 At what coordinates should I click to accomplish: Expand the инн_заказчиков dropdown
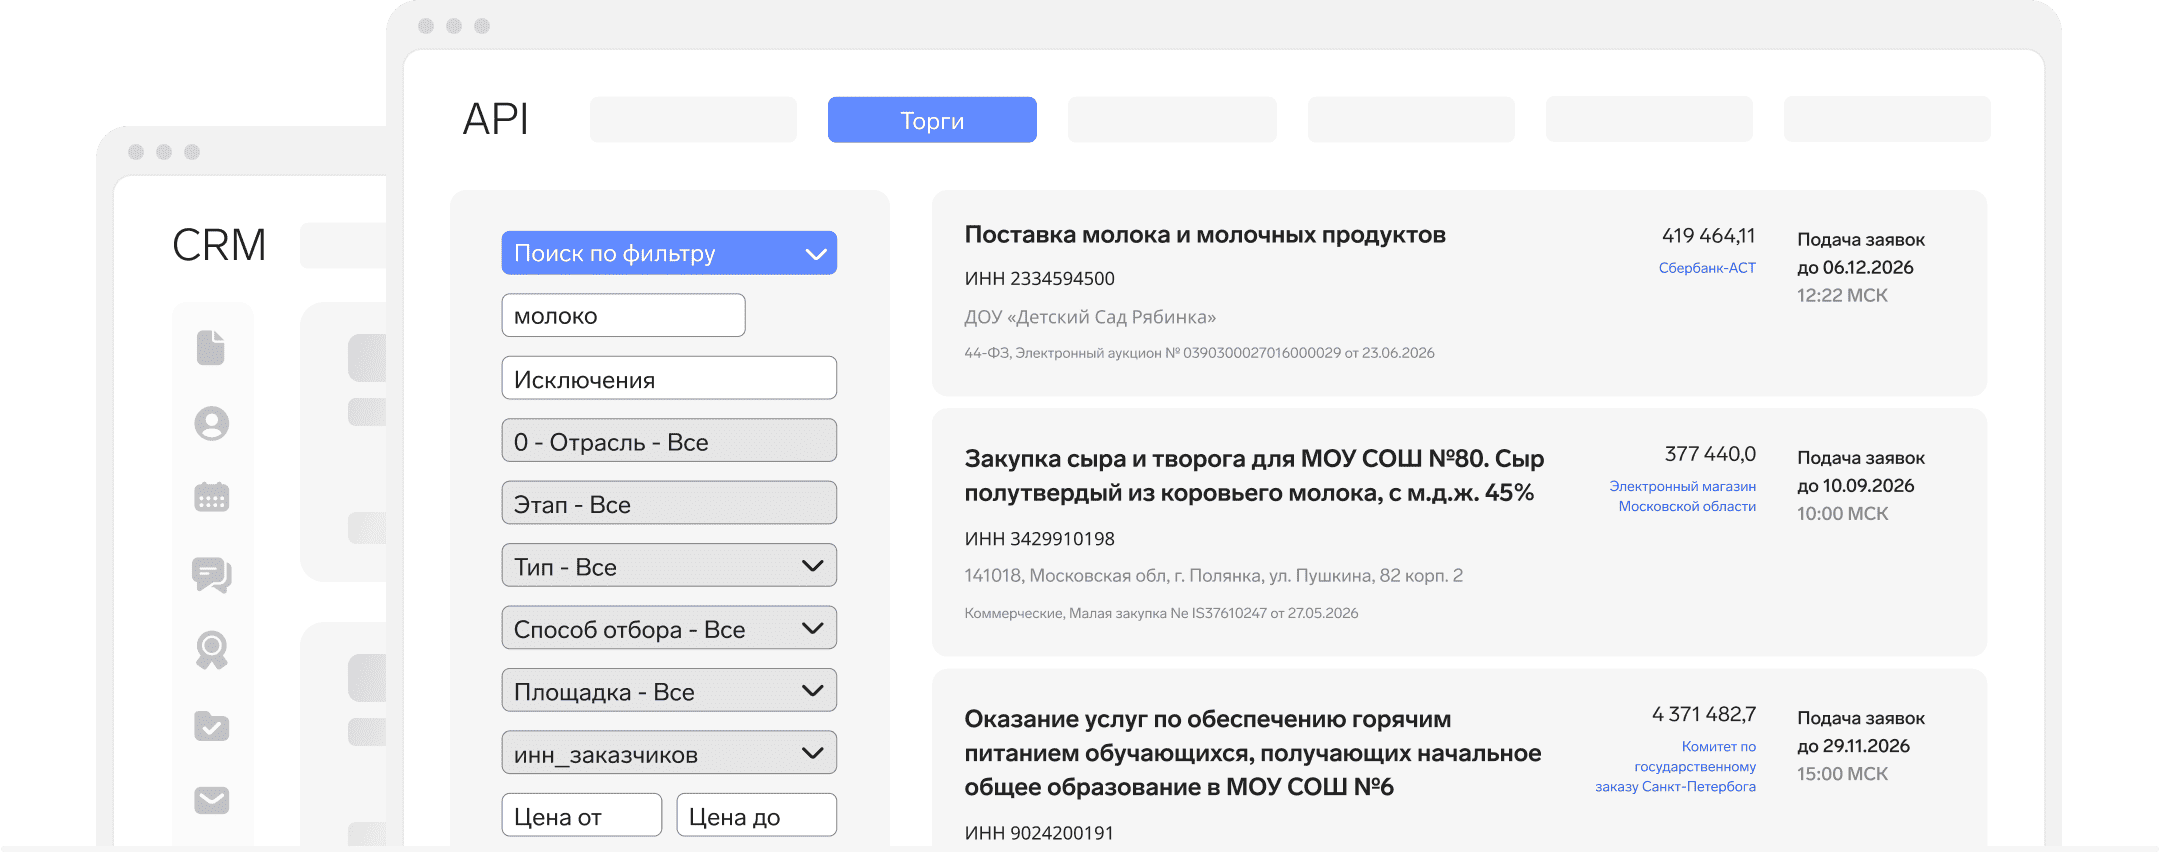tap(669, 753)
